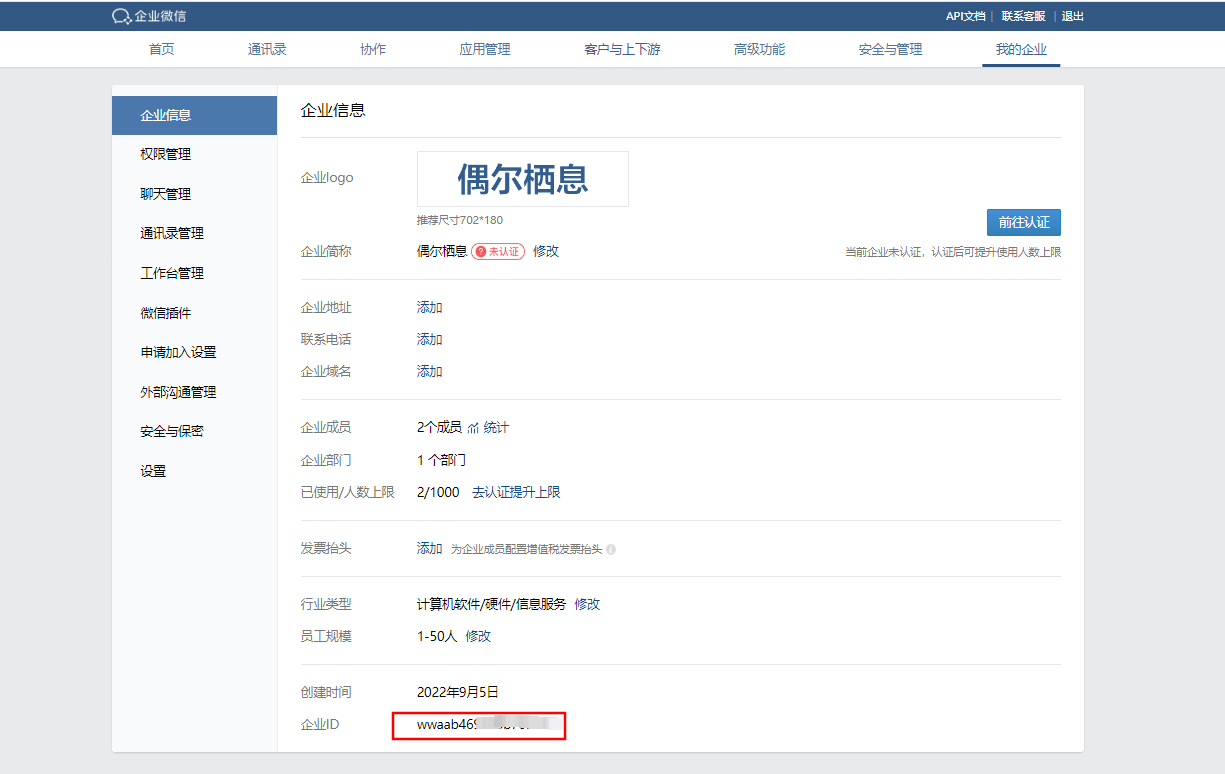The height and width of the screenshot is (774, 1225).
Task: Click 修改 next to the company short name
Action: coord(546,251)
